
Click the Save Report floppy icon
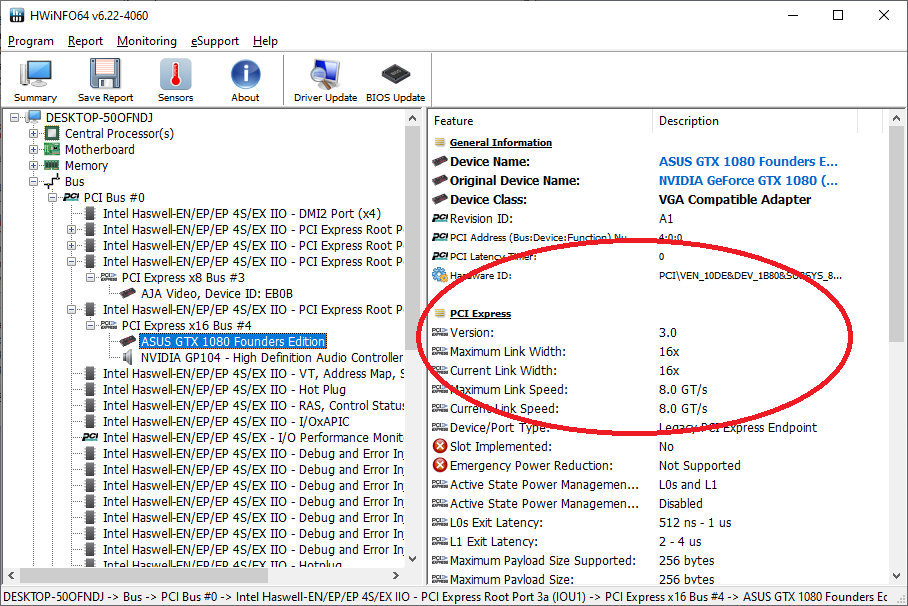pyautogui.click(x=105, y=80)
